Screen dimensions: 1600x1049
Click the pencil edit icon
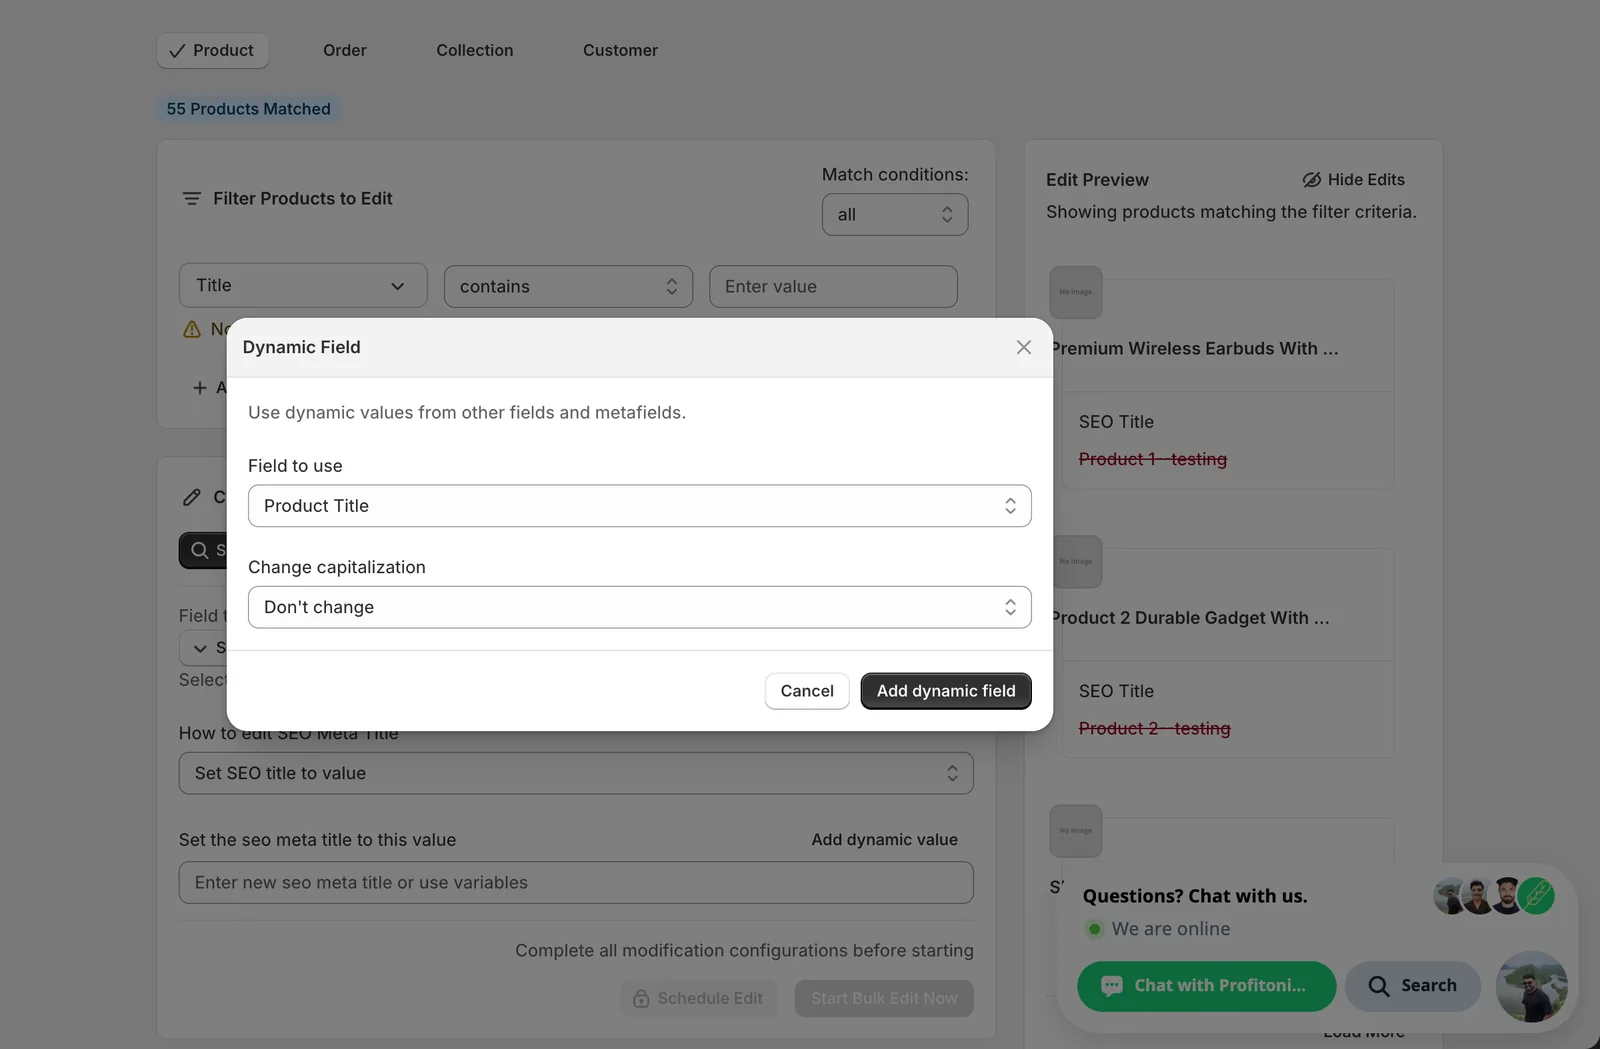tap(192, 497)
